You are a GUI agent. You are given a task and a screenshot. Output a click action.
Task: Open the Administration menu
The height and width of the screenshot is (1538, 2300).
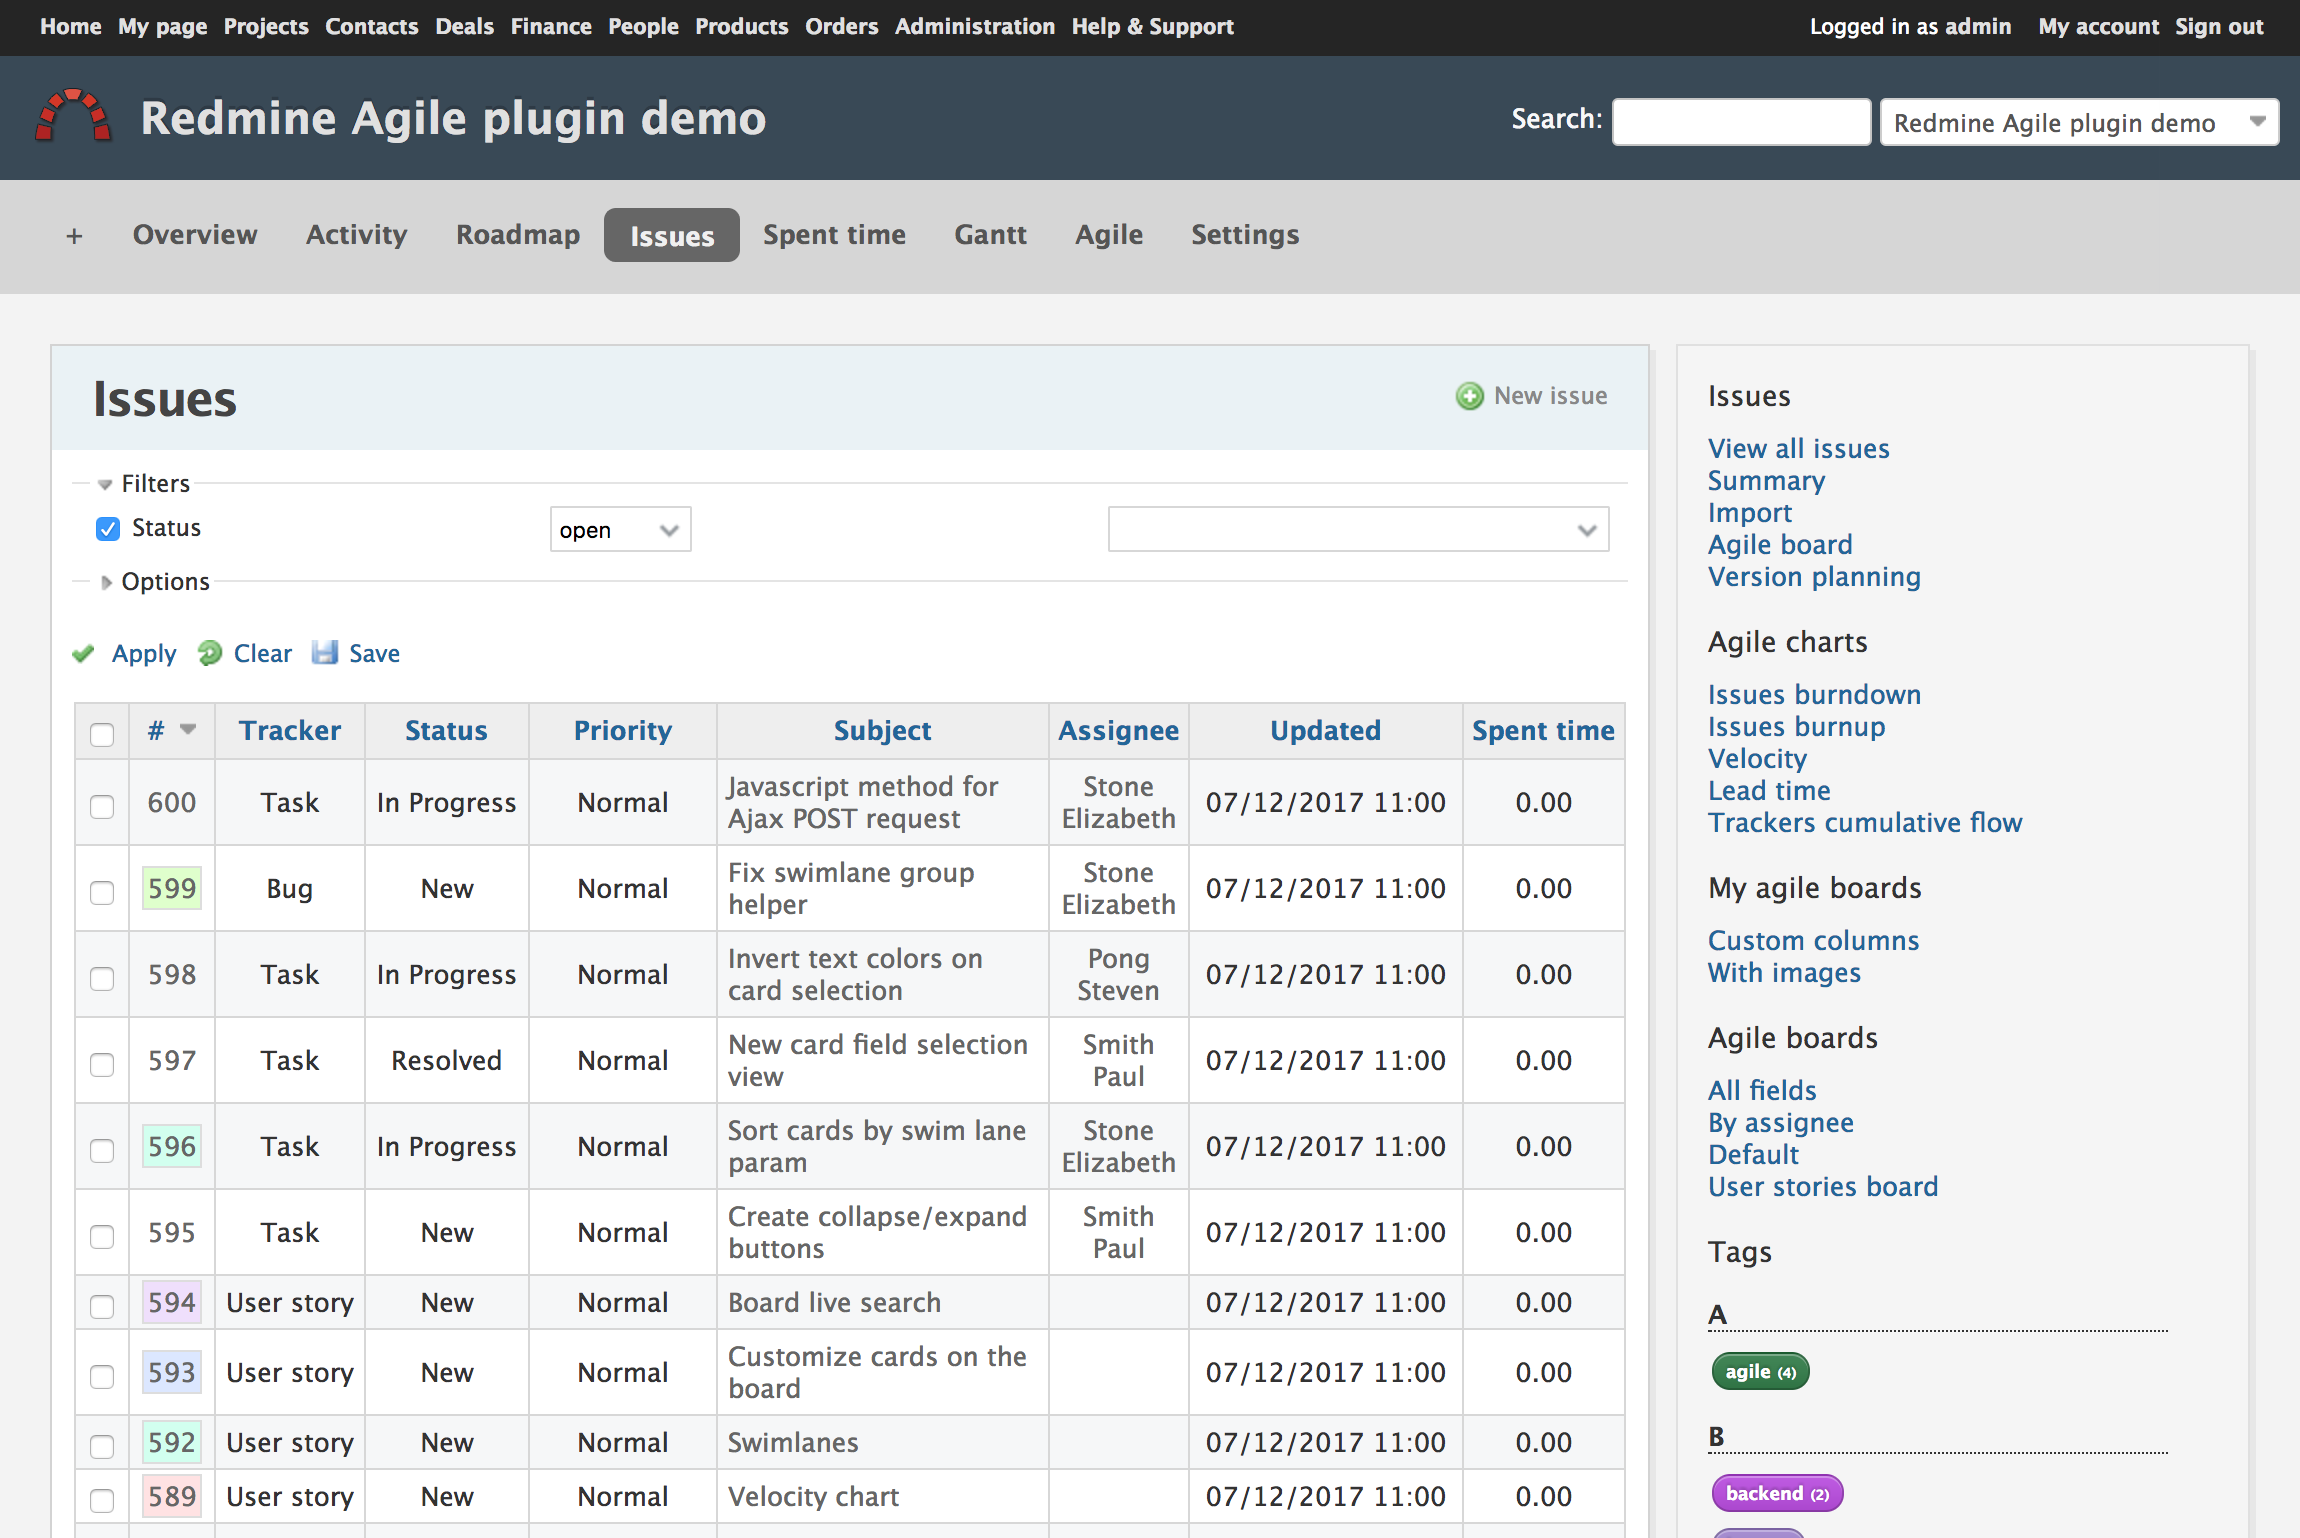[974, 26]
